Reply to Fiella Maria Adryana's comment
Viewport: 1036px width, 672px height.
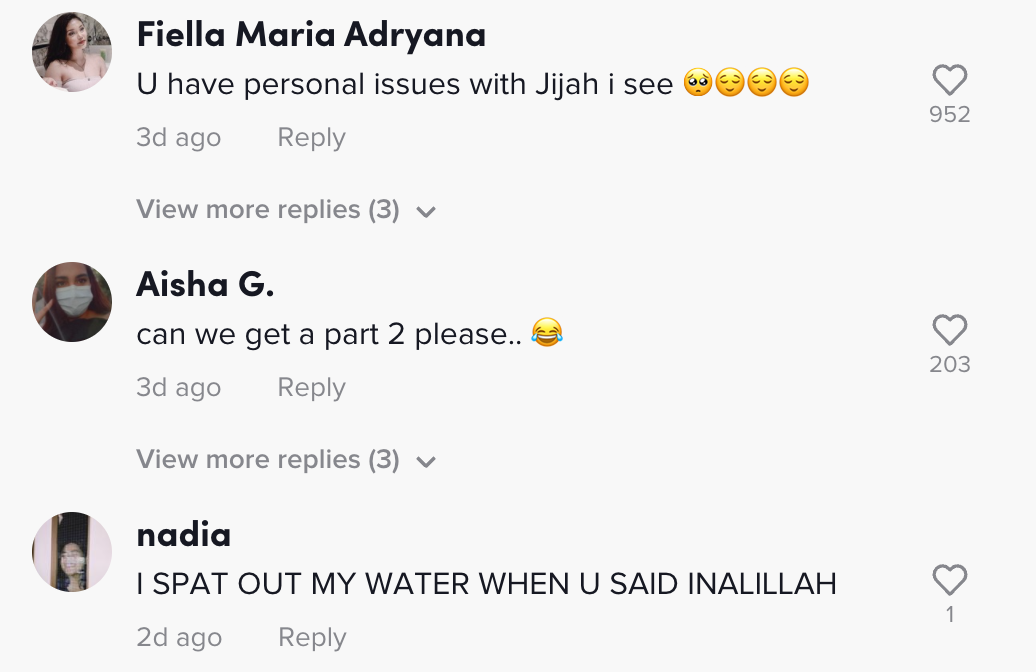[311, 138]
